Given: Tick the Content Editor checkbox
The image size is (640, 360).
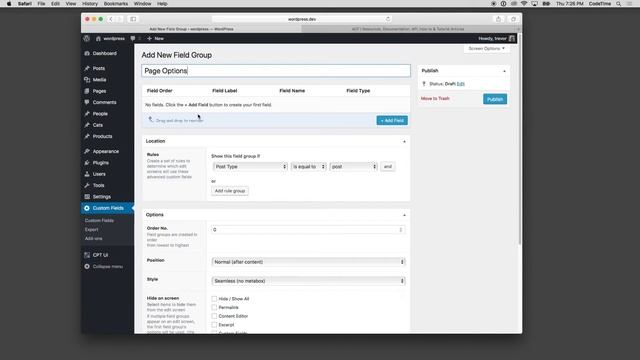Looking at the screenshot, I should click(x=214, y=316).
